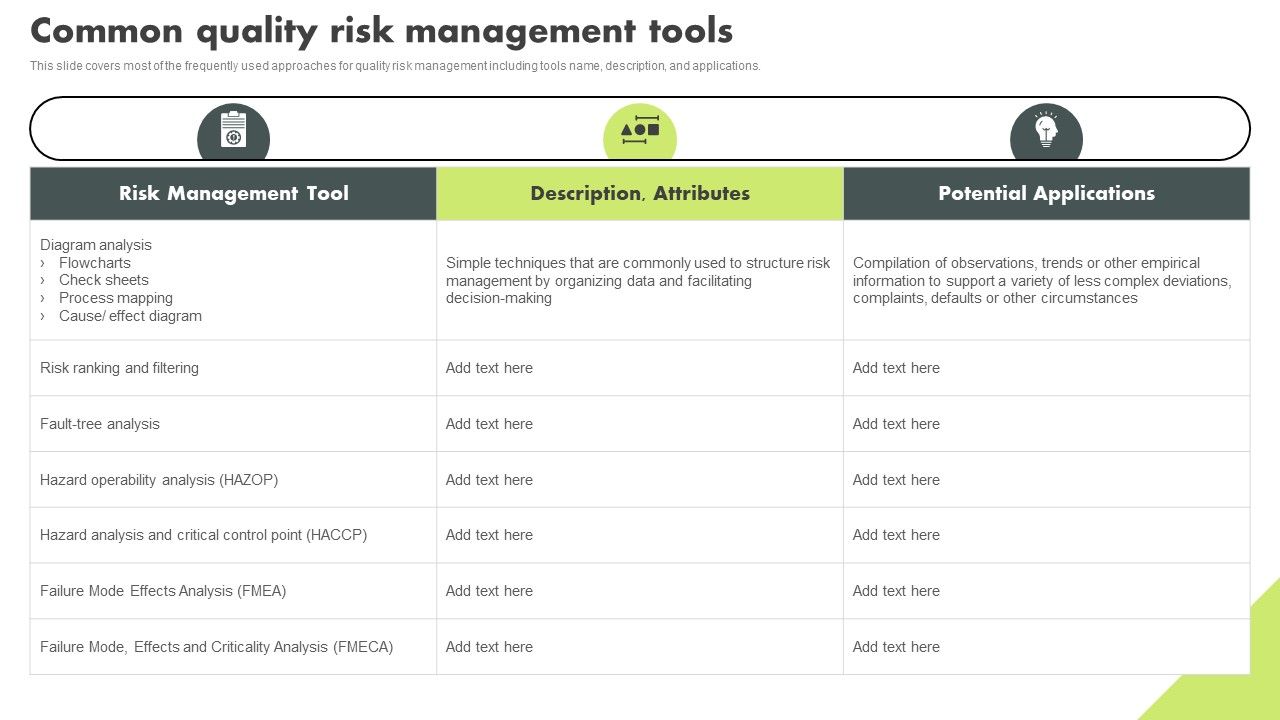Click the lightbulb head icon above Potential Applications
Screen dimensions: 1280x720
coord(1046,130)
